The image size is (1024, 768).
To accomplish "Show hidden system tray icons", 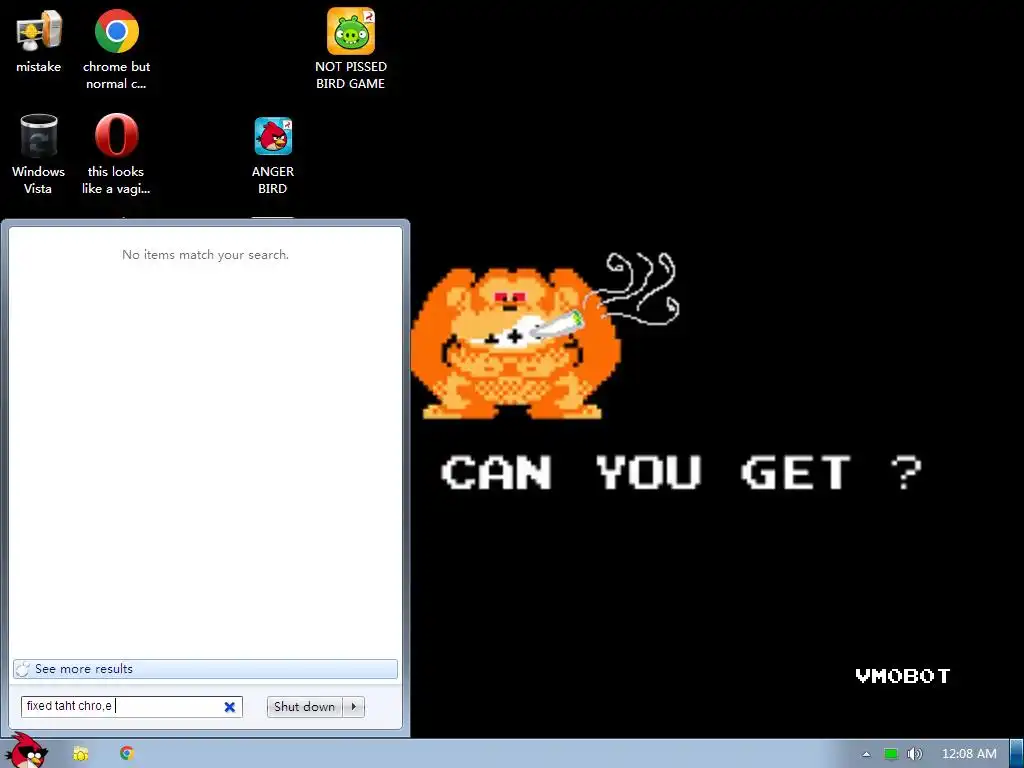I will 867,754.
